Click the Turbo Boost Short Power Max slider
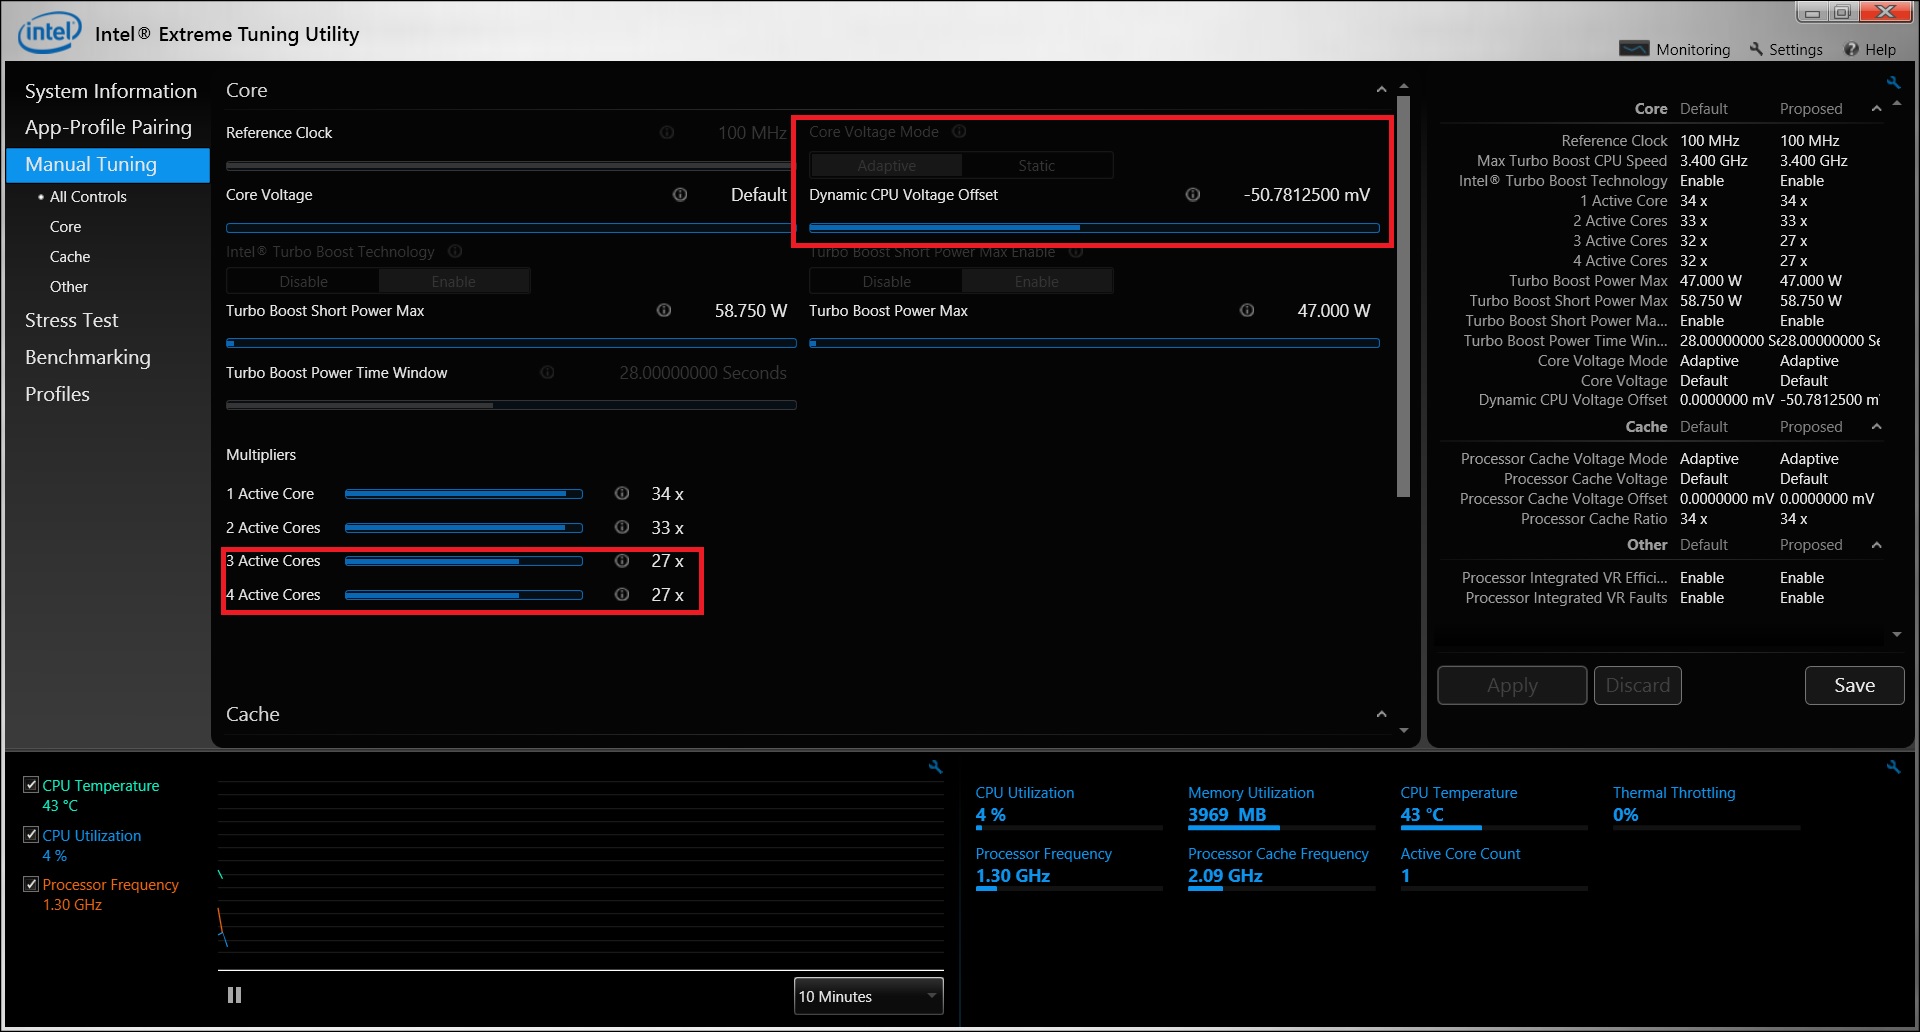The image size is (1920, 1032). [511, 343]
